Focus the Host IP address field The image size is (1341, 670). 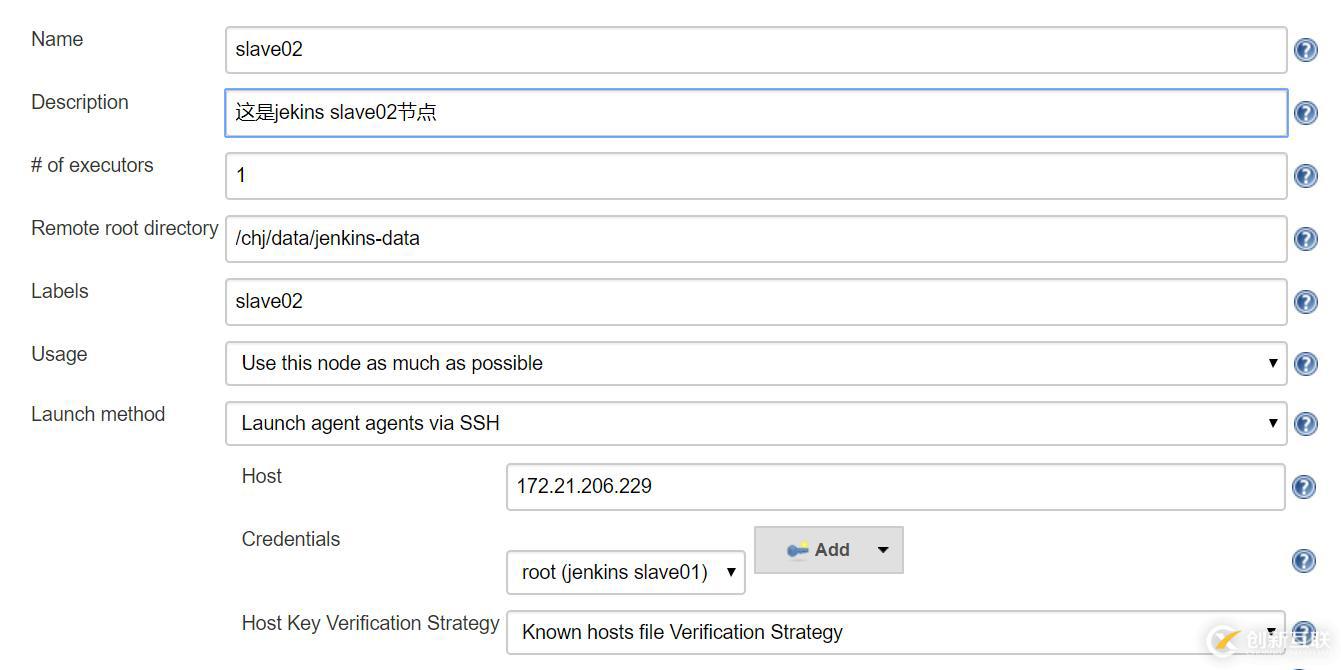point(895,487)
